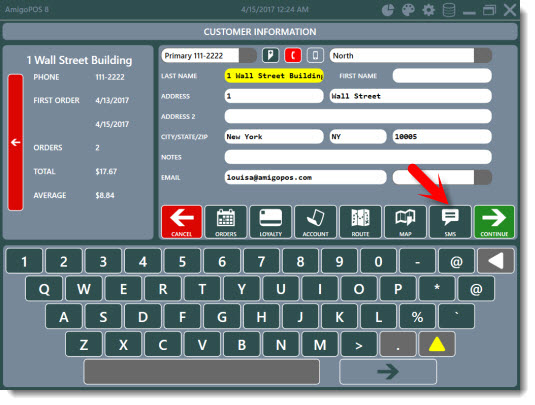Open settings gear icon in title bar
Screen dimensions: 535x405
pos(429,10)
